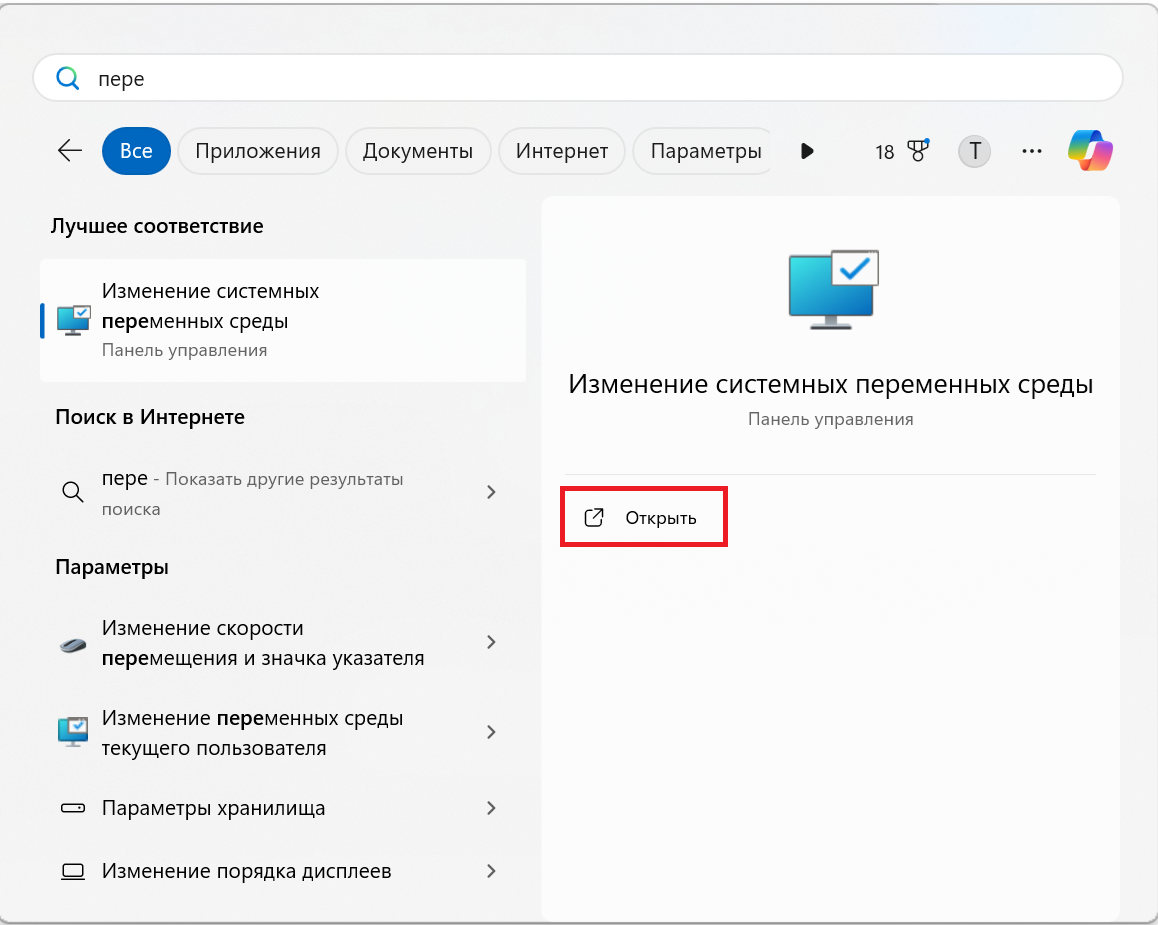Expand more filter categories with the arrow
This screenshot has width=1158, height=925.
(807, 150)
